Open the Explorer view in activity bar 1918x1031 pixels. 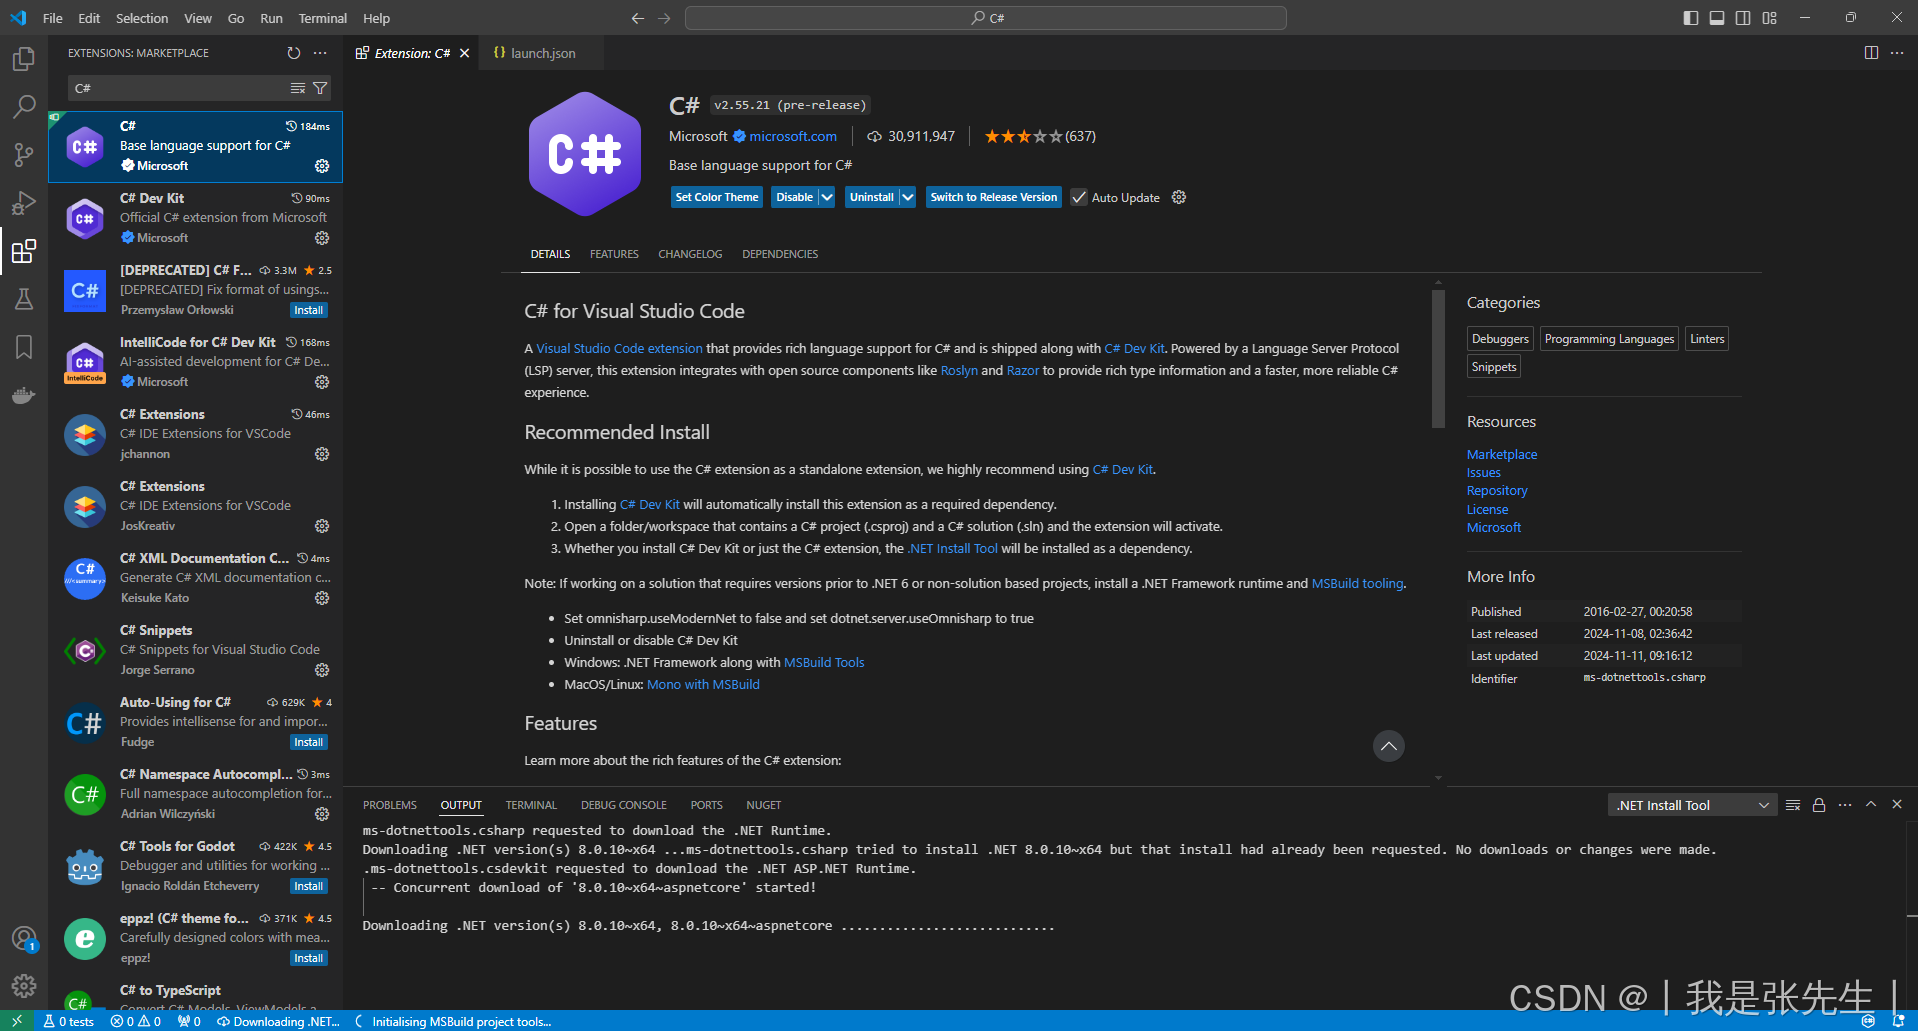(24, 59)
